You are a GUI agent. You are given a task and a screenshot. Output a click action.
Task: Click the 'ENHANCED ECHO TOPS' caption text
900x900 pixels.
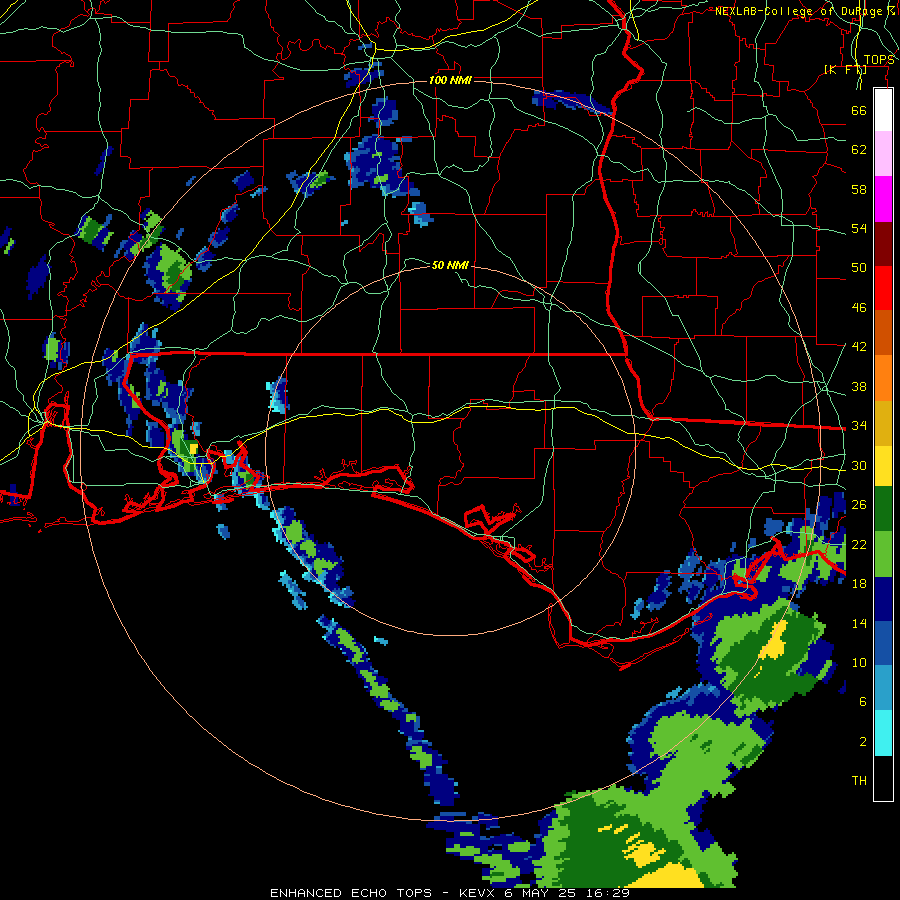(x=351, y=893)
